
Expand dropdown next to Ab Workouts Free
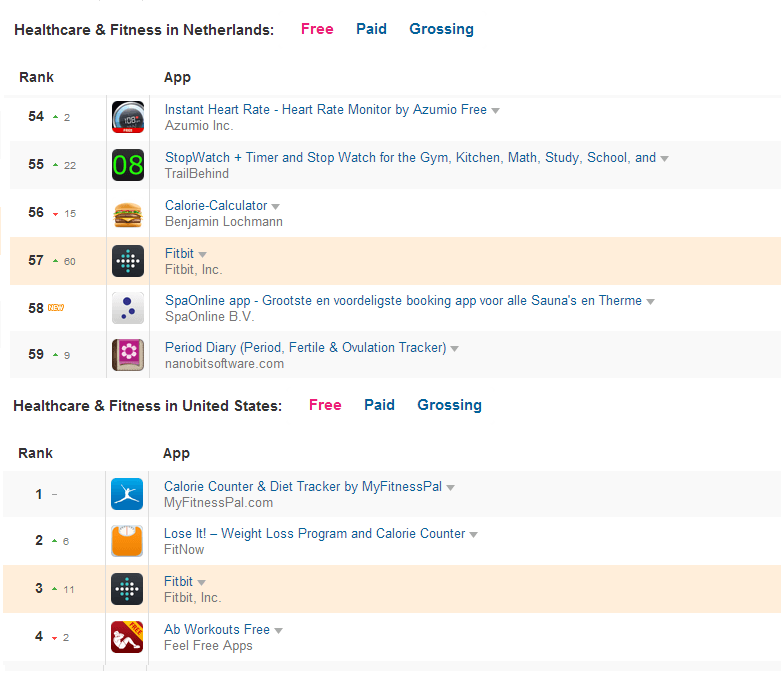click(x=278, y=631)
